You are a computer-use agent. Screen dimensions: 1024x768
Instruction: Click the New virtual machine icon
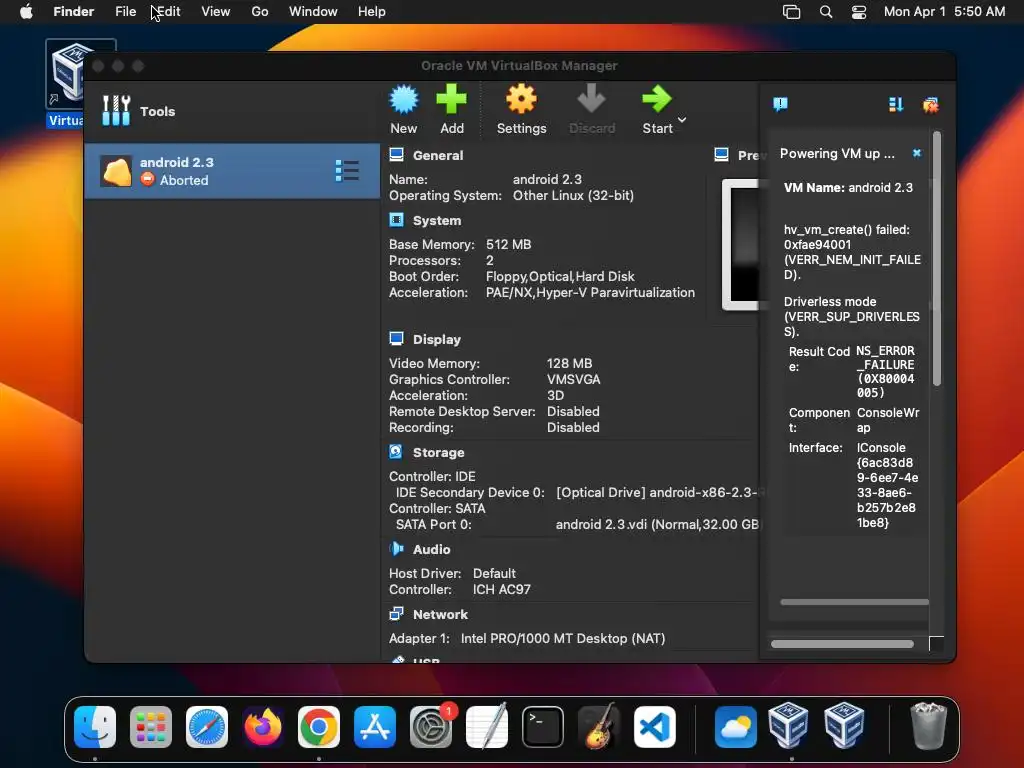coord(404,100)
